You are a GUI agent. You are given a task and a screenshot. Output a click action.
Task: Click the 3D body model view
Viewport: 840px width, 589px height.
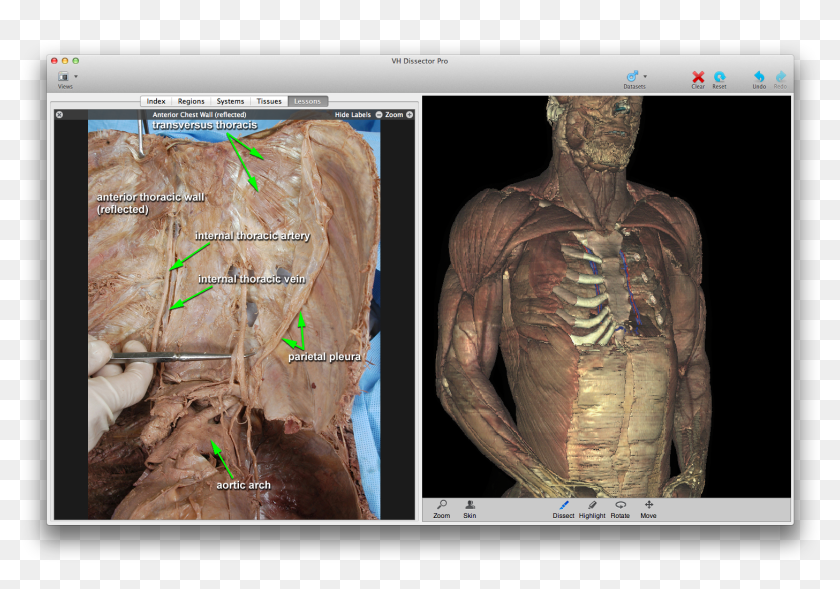tap(606, 297)
